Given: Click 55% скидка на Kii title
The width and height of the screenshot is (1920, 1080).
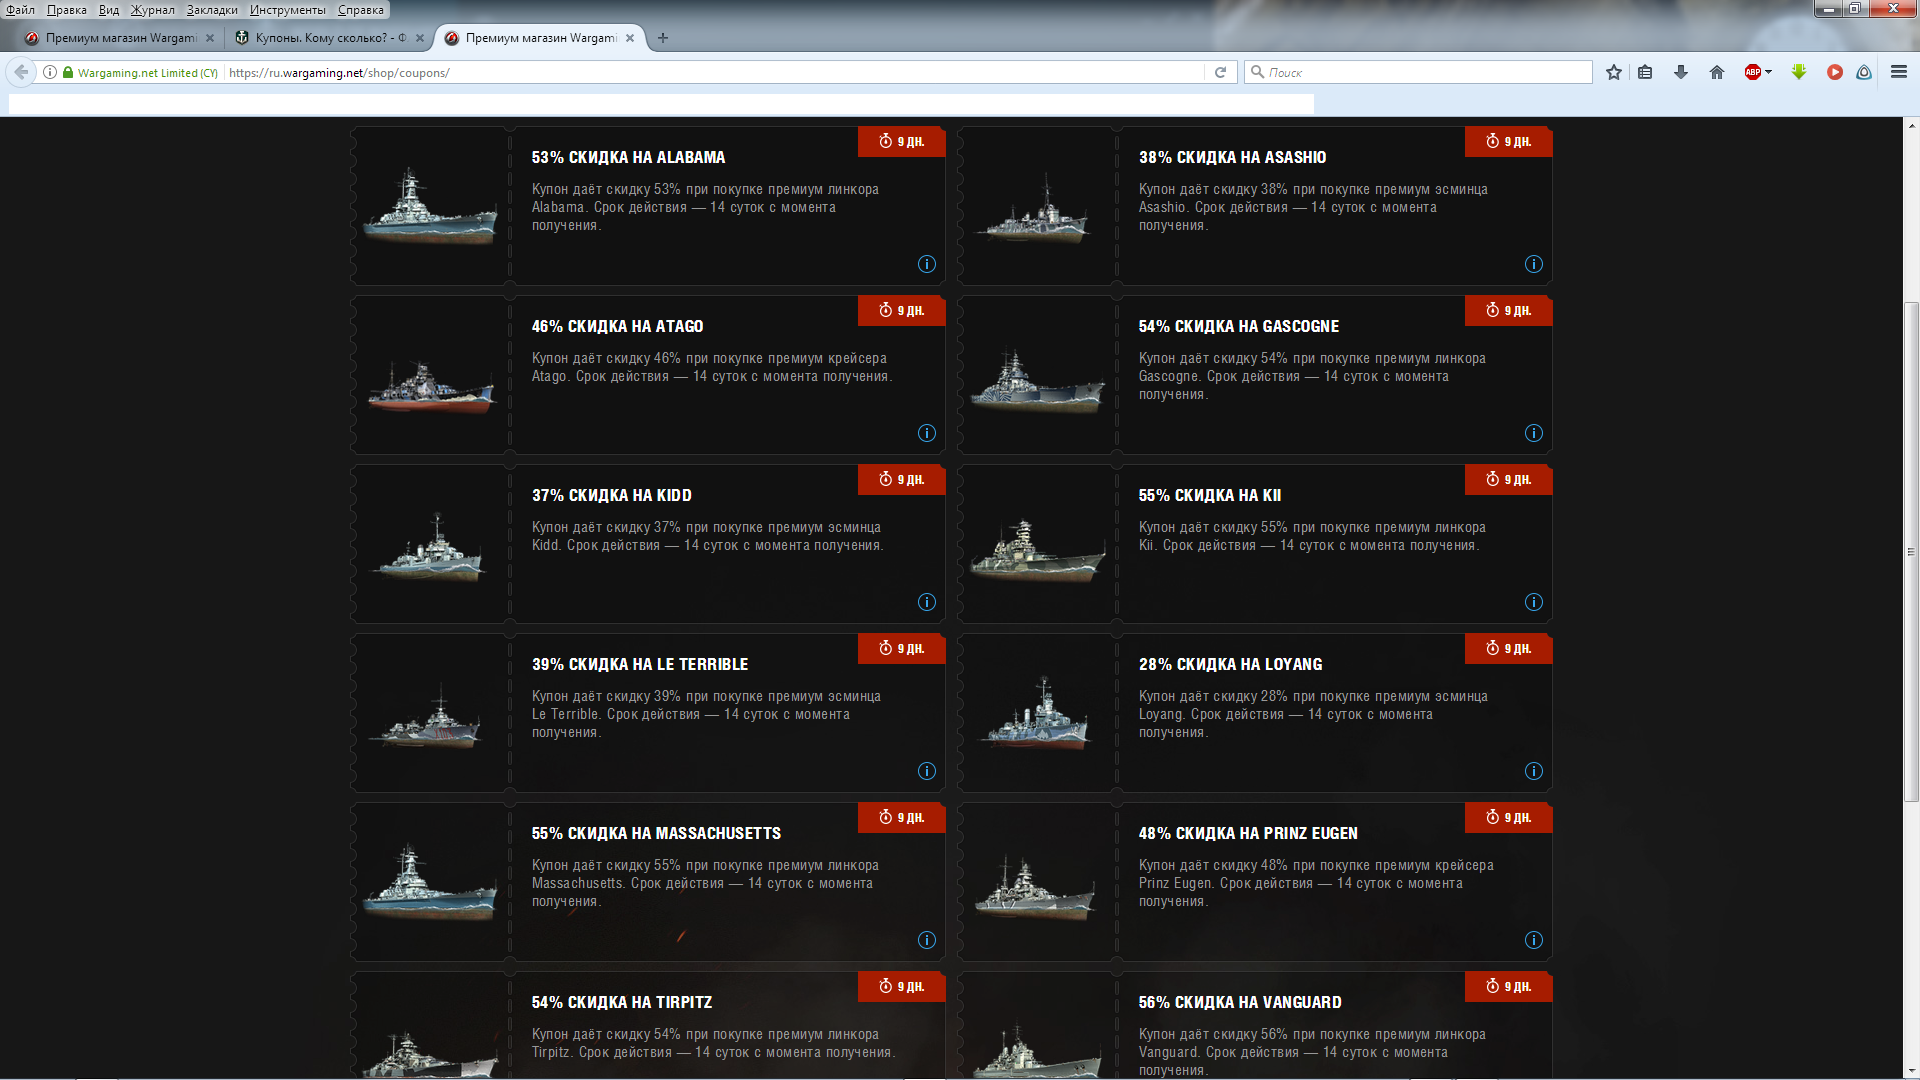Looking at the screenshot, I should coord(1209,495).
